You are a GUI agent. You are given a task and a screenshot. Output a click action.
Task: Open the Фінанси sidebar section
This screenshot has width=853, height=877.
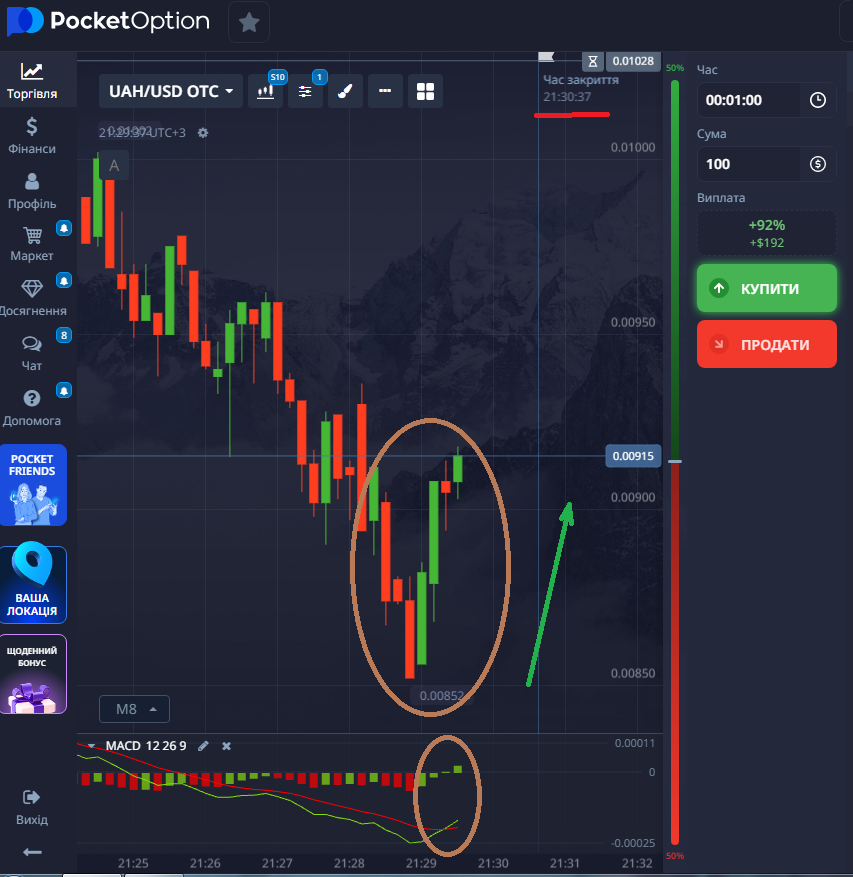[32, 135]
